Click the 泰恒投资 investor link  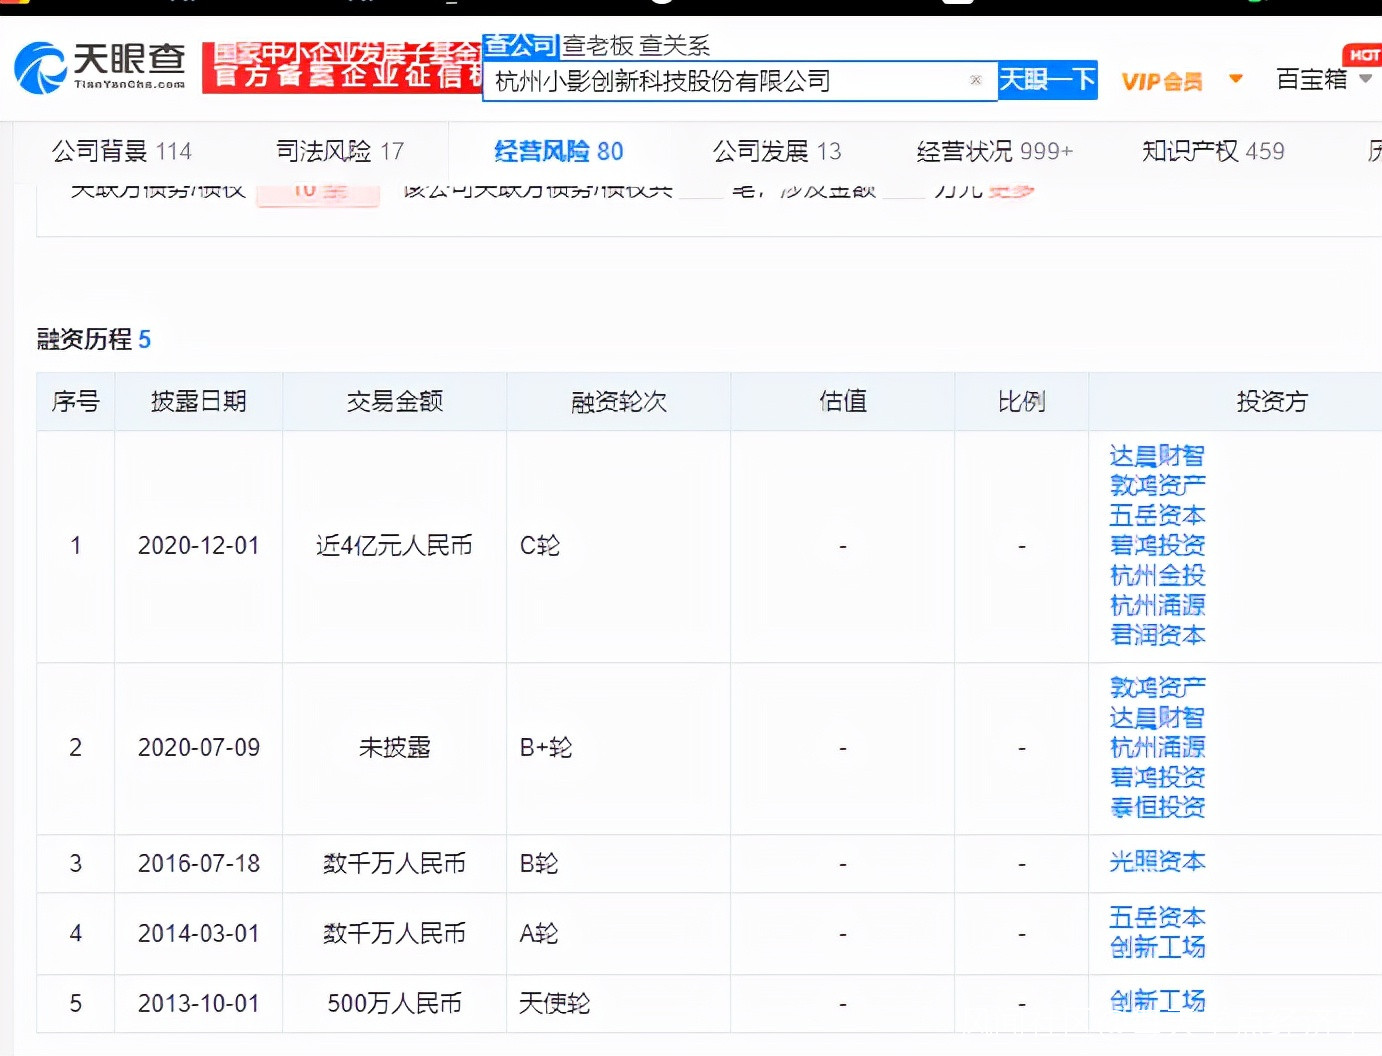1157,808
